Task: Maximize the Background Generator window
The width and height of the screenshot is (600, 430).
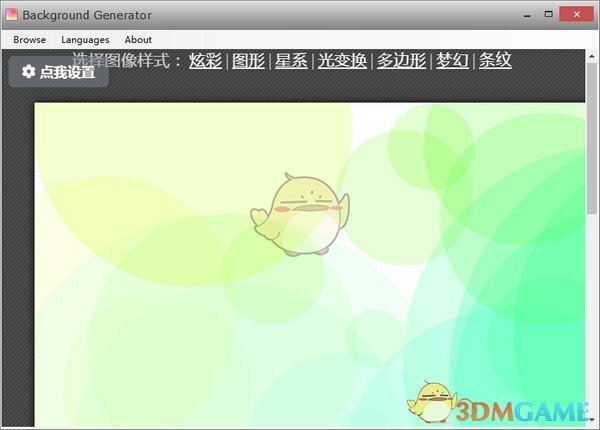Action: (548, 15)
